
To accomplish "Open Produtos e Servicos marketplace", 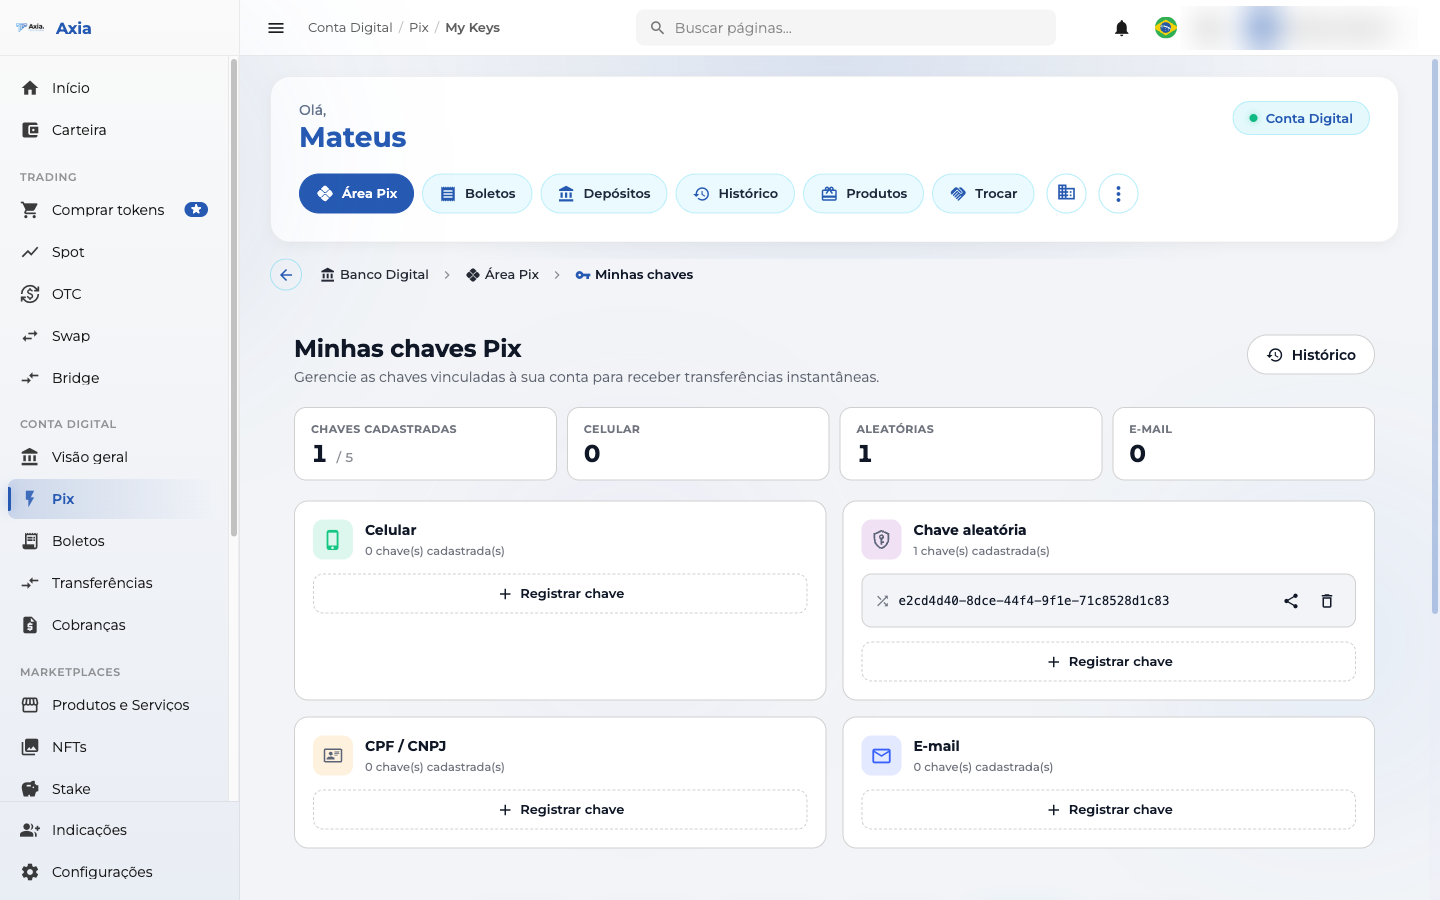I will [114, 705].
